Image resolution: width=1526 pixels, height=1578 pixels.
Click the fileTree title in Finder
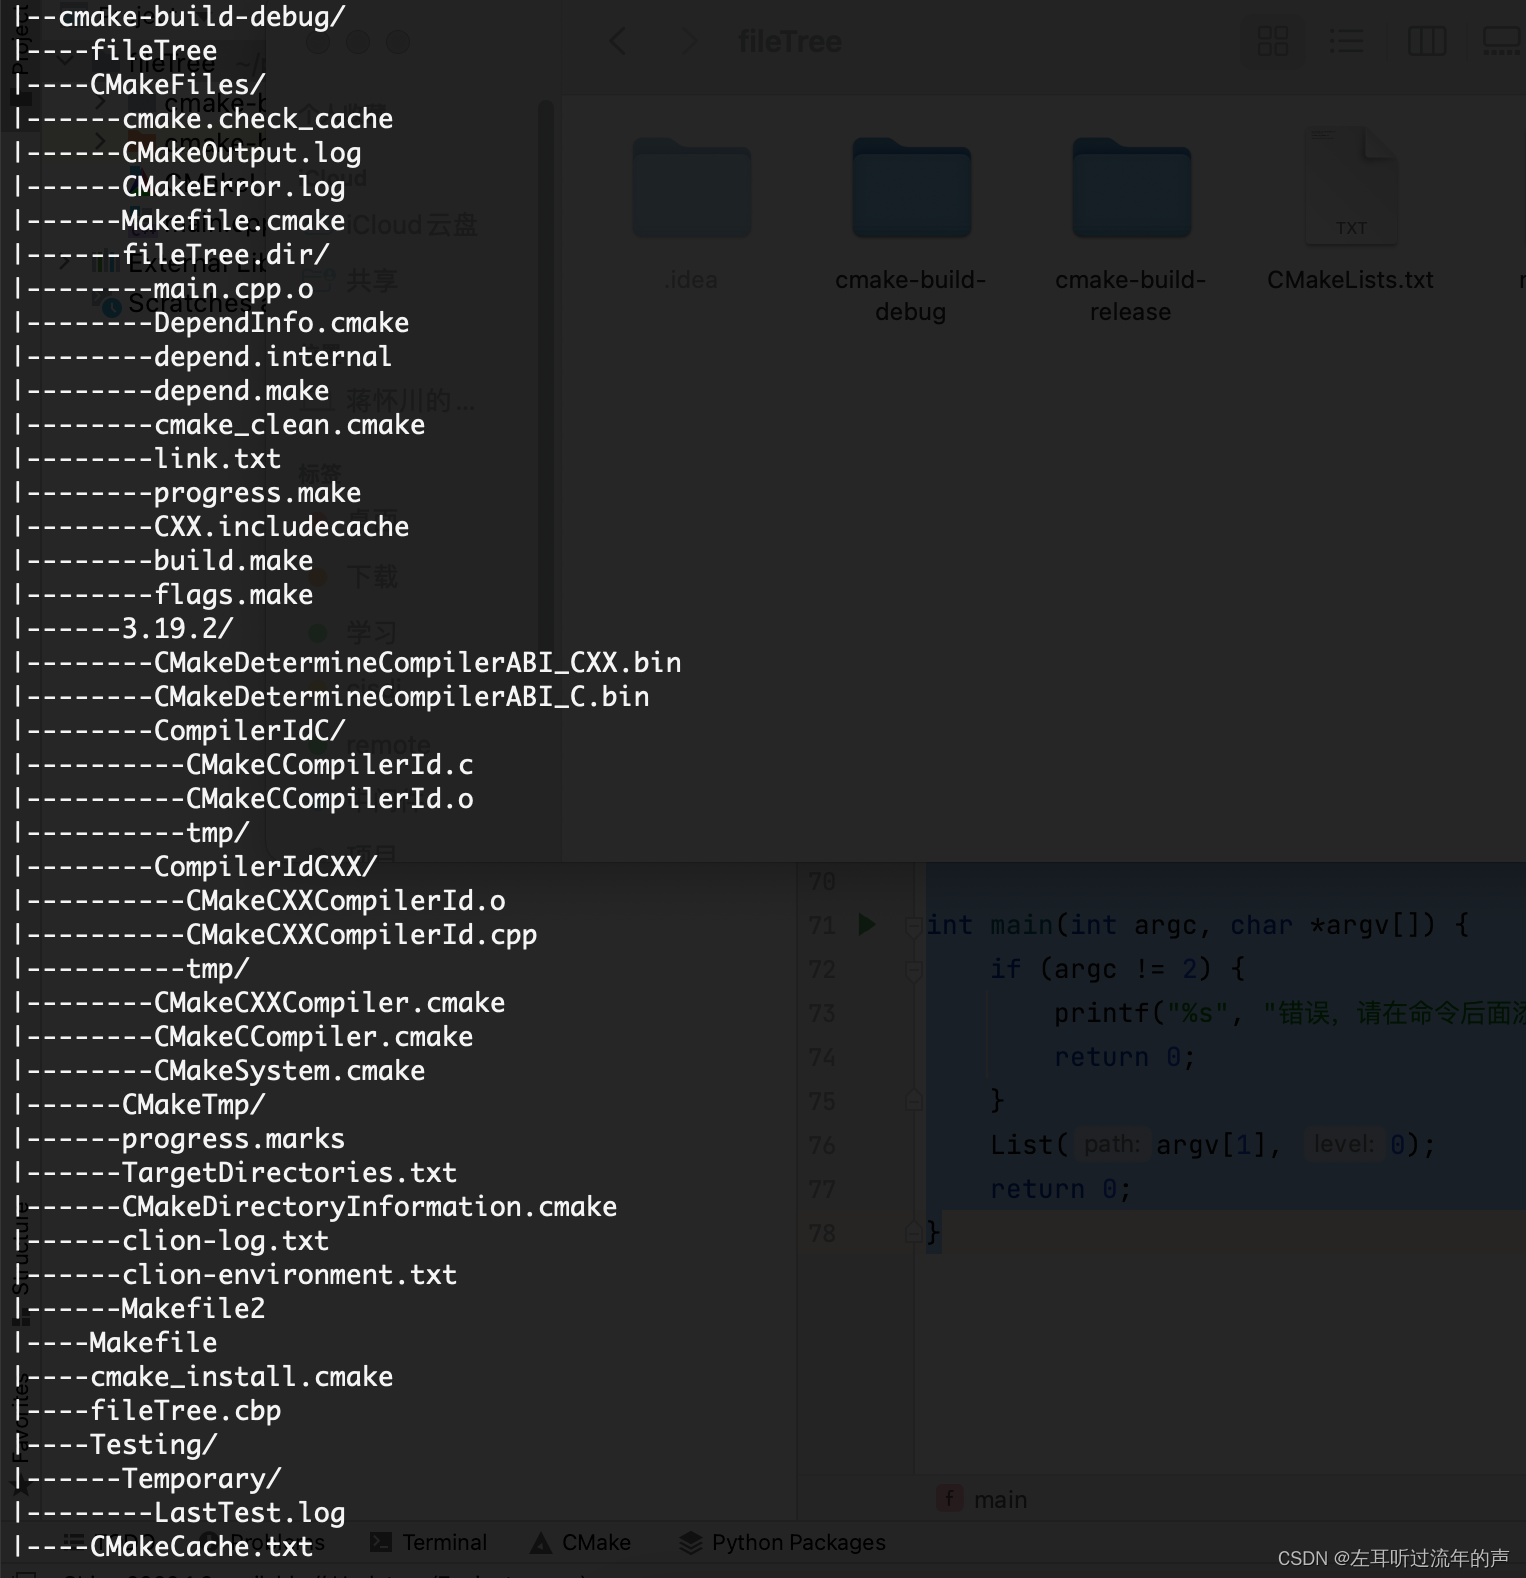pos(789,42)
